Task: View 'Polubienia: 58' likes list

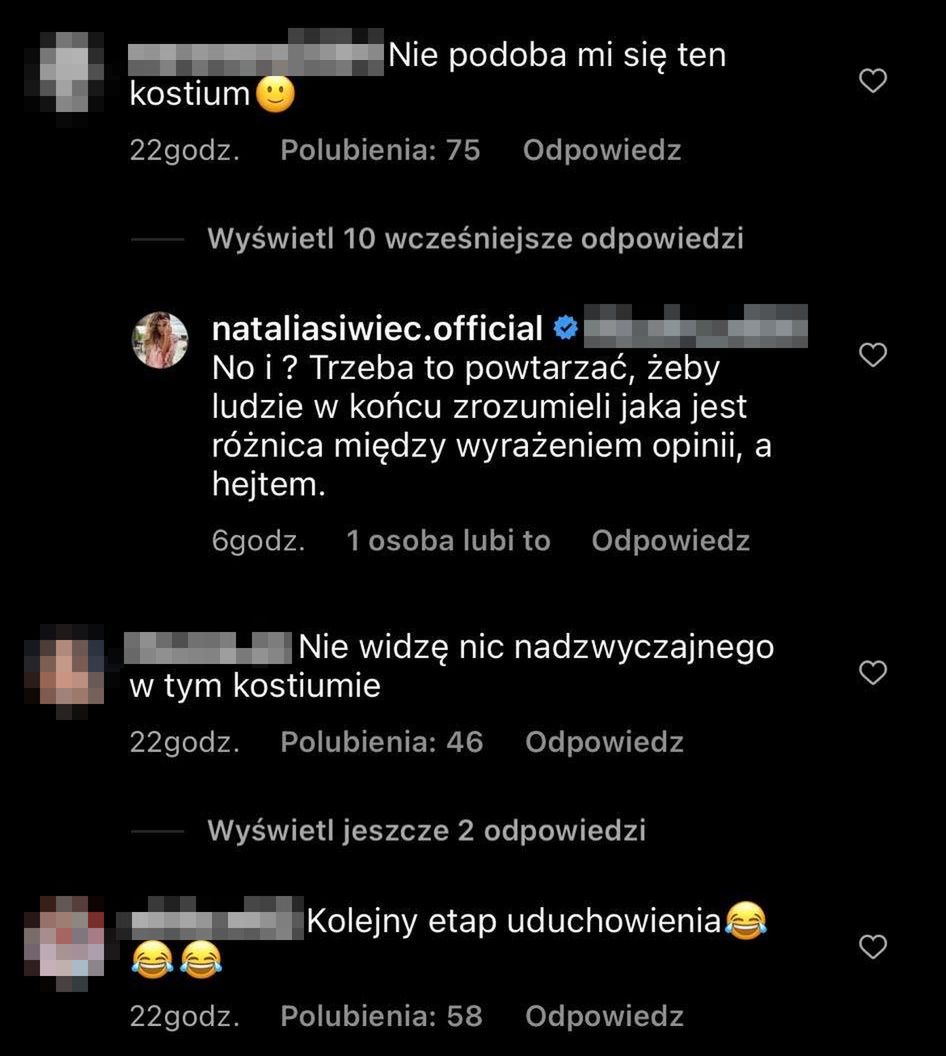Action: tap(382, 1016)
